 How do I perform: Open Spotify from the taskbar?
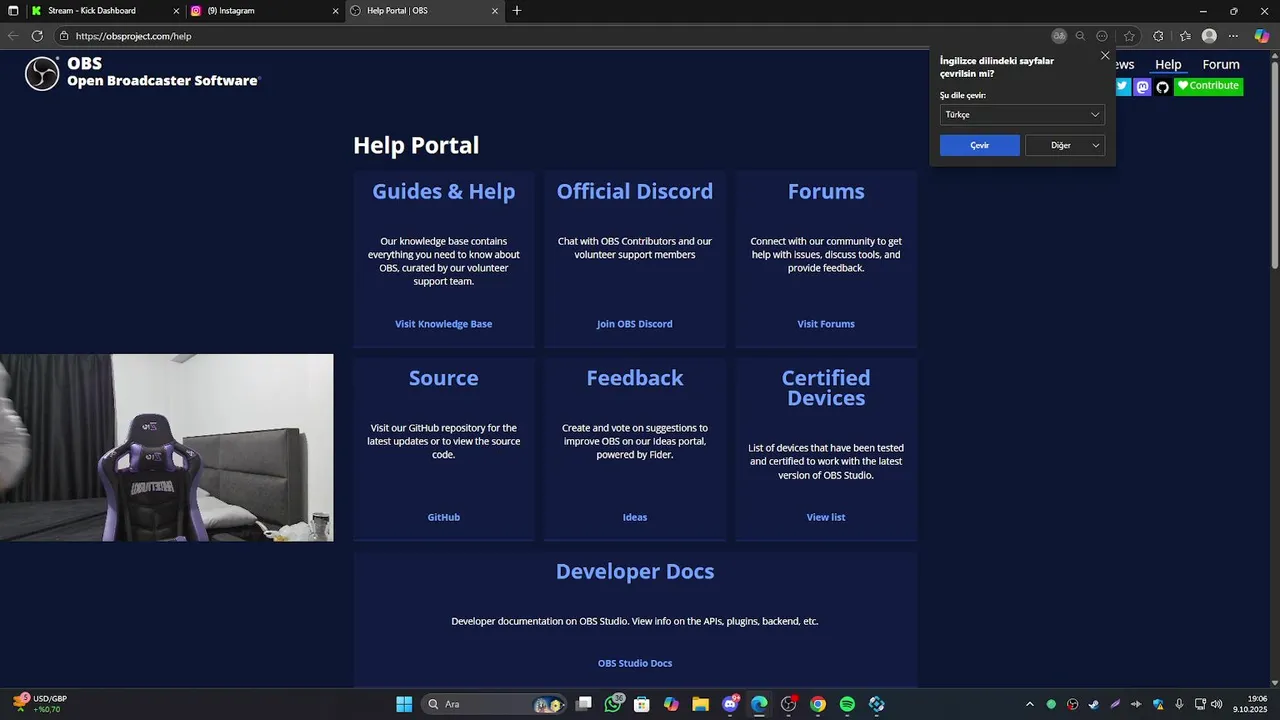(847, 704)
